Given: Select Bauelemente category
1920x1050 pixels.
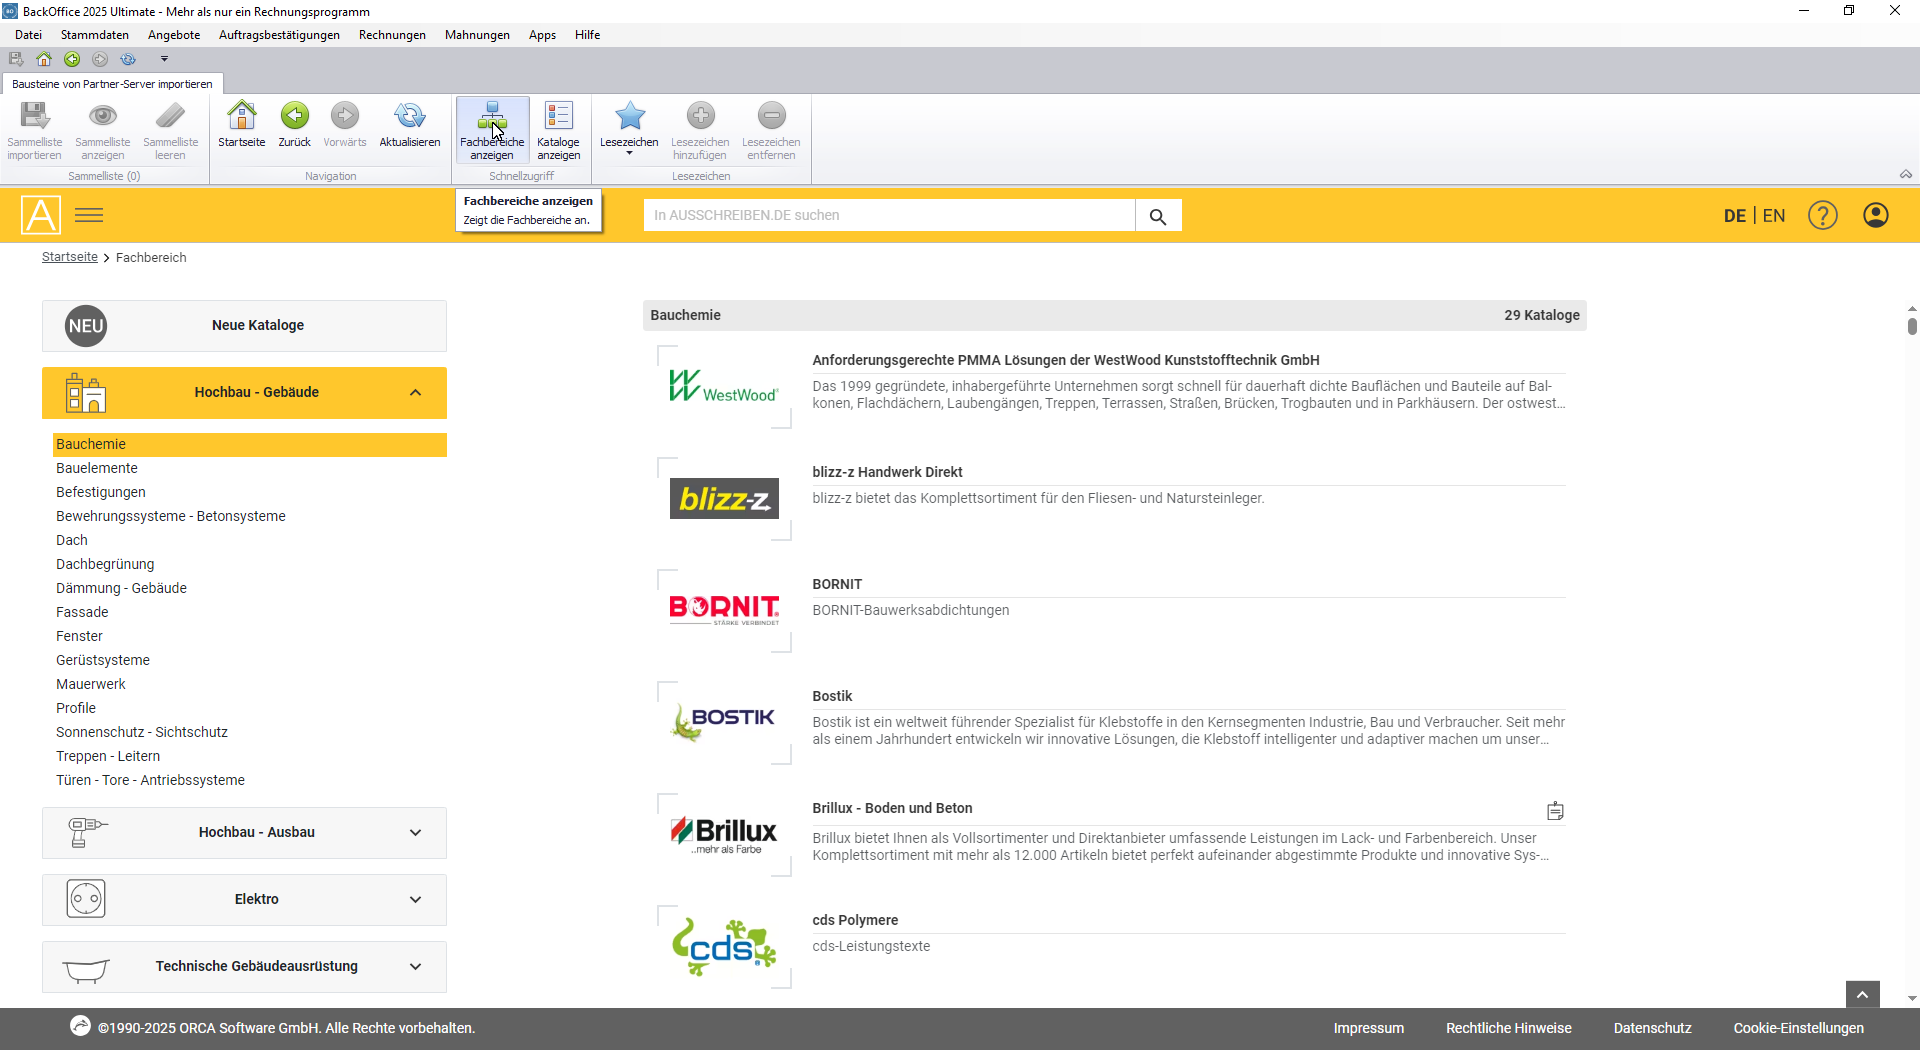Looking at the screenshot, I should point(97,468).
